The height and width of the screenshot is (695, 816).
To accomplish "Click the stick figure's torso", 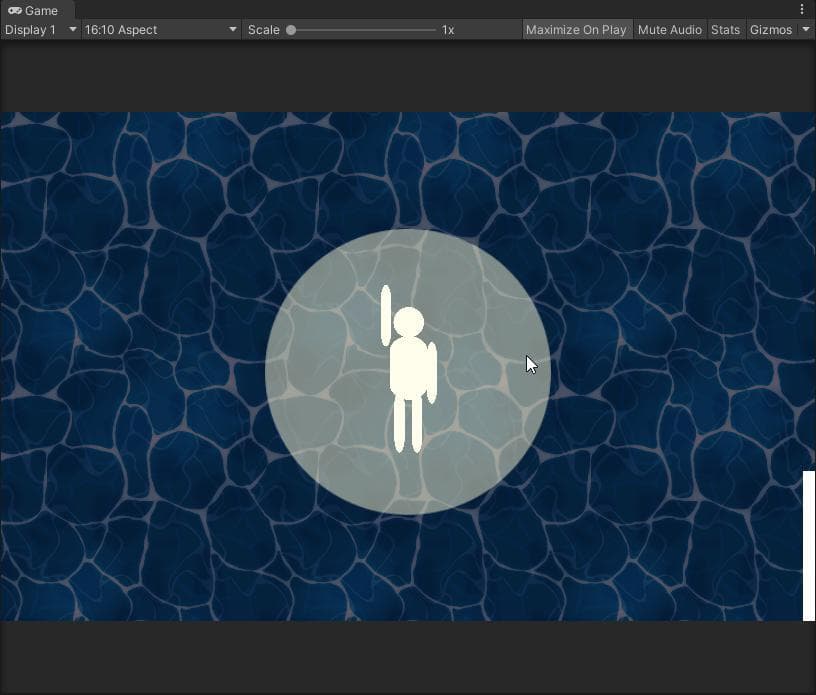I will 410,369.
